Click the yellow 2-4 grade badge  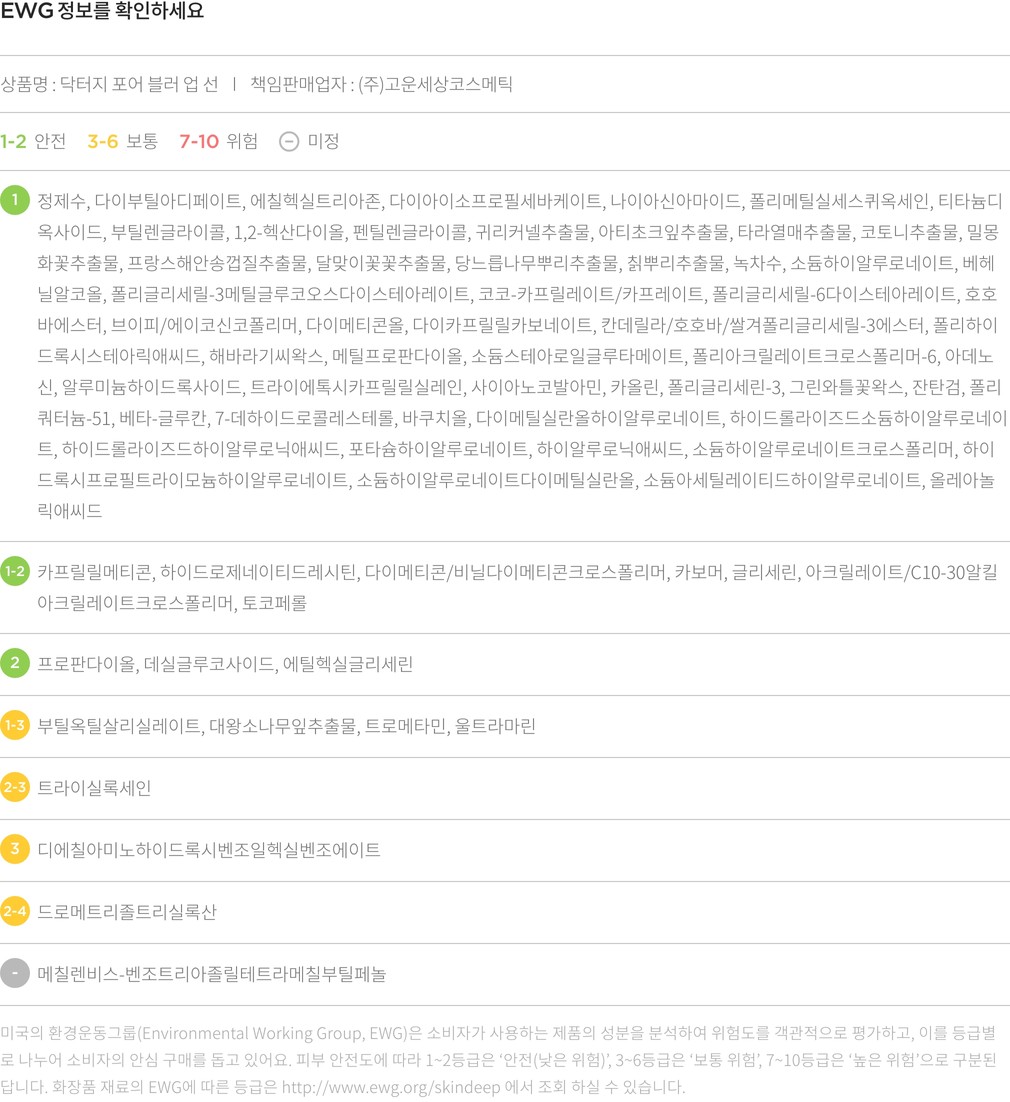(15, 912)
